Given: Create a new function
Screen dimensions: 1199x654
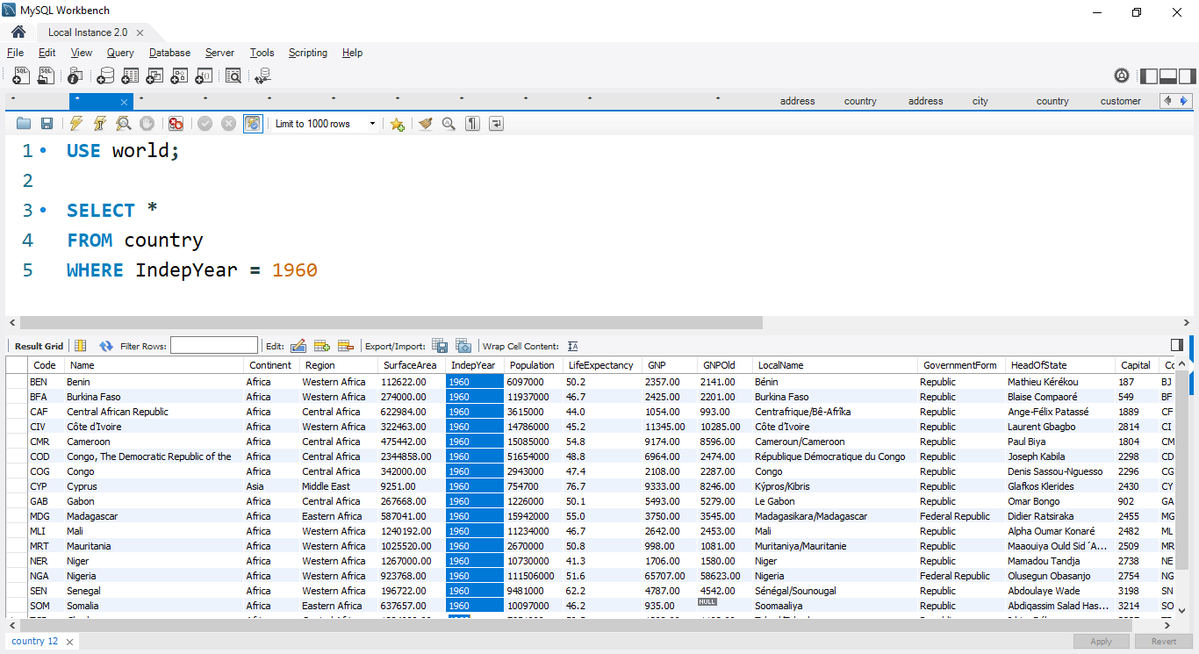Looking at the screenshot, I should (x=203, y=76).
